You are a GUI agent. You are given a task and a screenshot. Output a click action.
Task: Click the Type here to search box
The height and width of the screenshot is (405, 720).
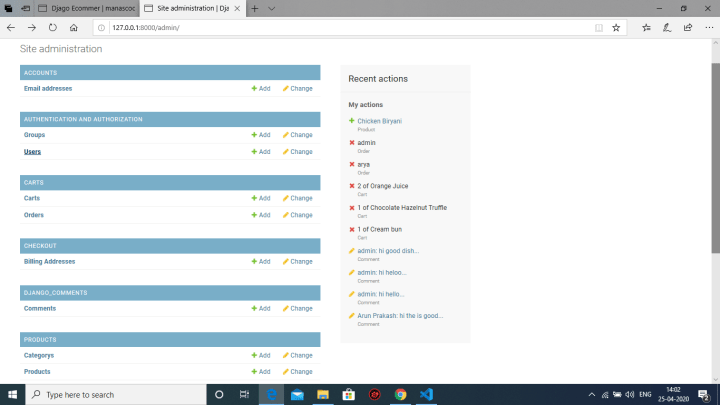pyautogui.click(x=116, y=394)
